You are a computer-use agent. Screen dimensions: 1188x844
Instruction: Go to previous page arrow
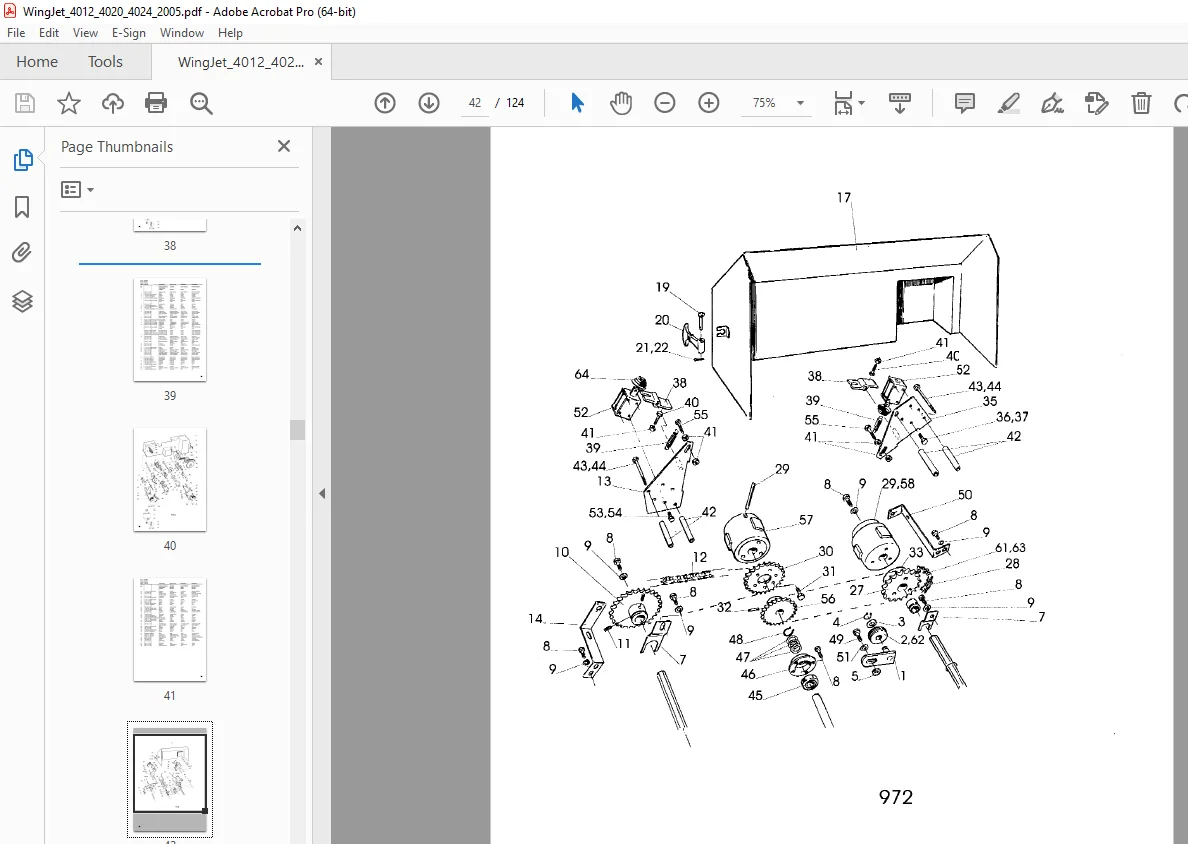[385, 103]
